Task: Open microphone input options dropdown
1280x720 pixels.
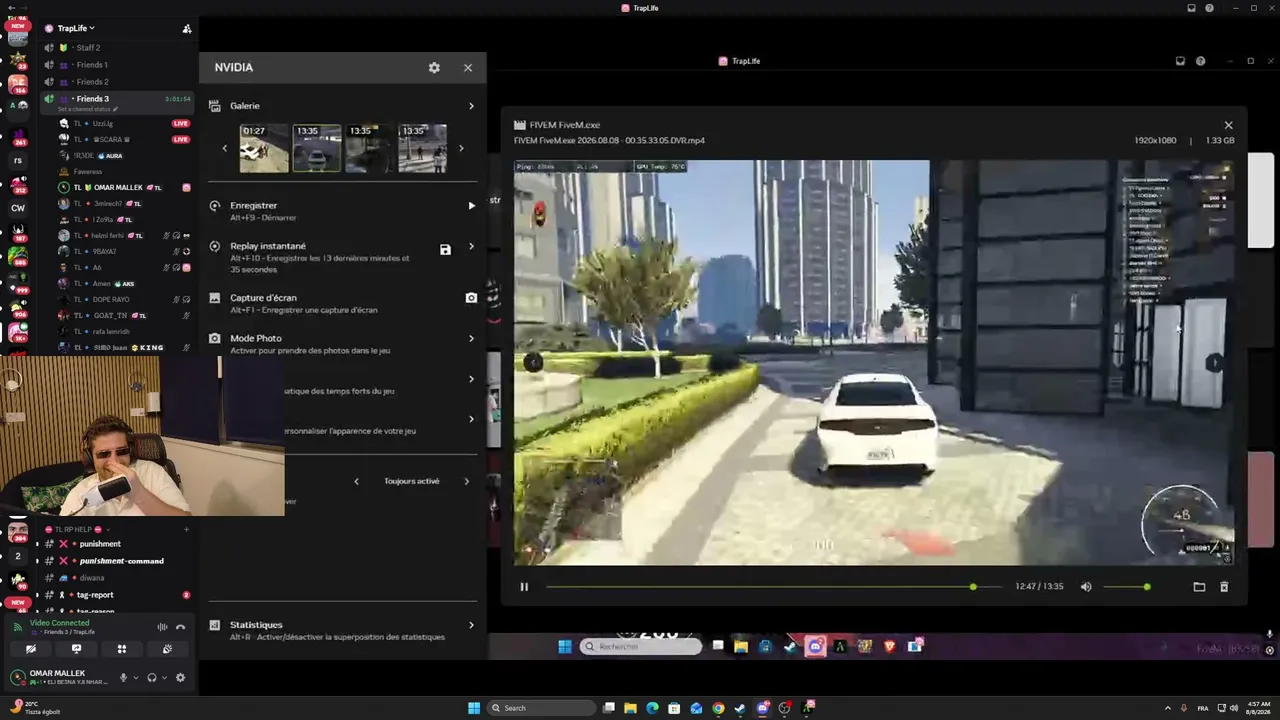Action: point(136,678)
